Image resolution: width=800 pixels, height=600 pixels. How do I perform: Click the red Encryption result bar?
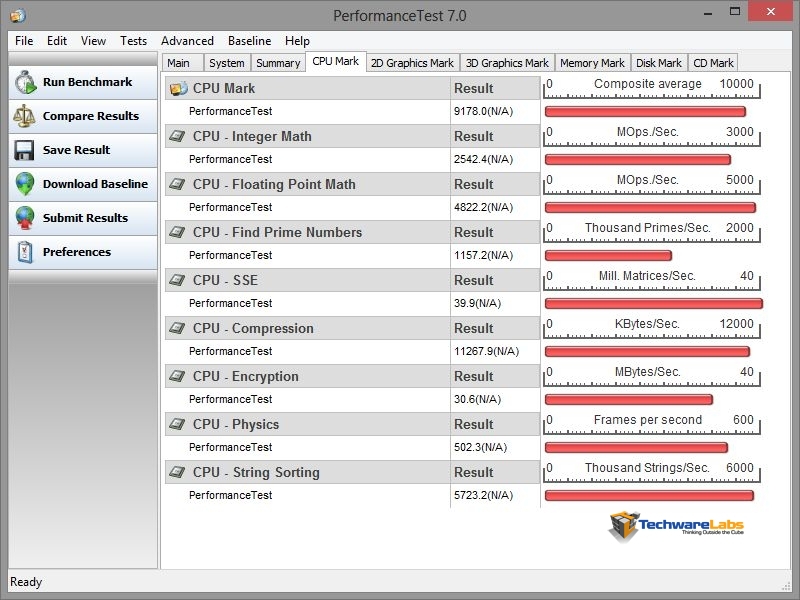(x=629, y=399)
